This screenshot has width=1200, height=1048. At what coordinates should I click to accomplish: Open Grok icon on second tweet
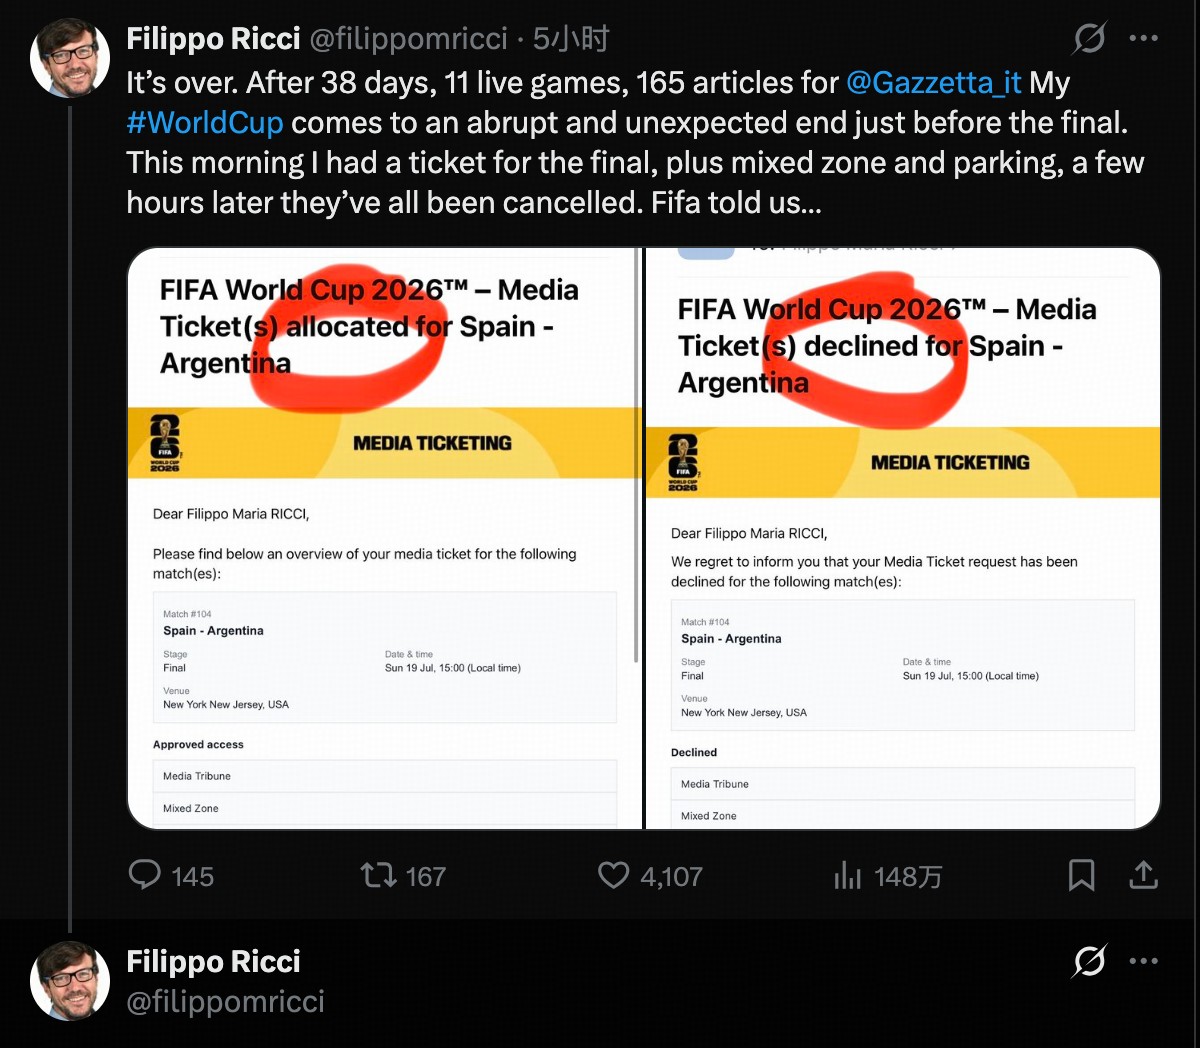[1089, 961]
